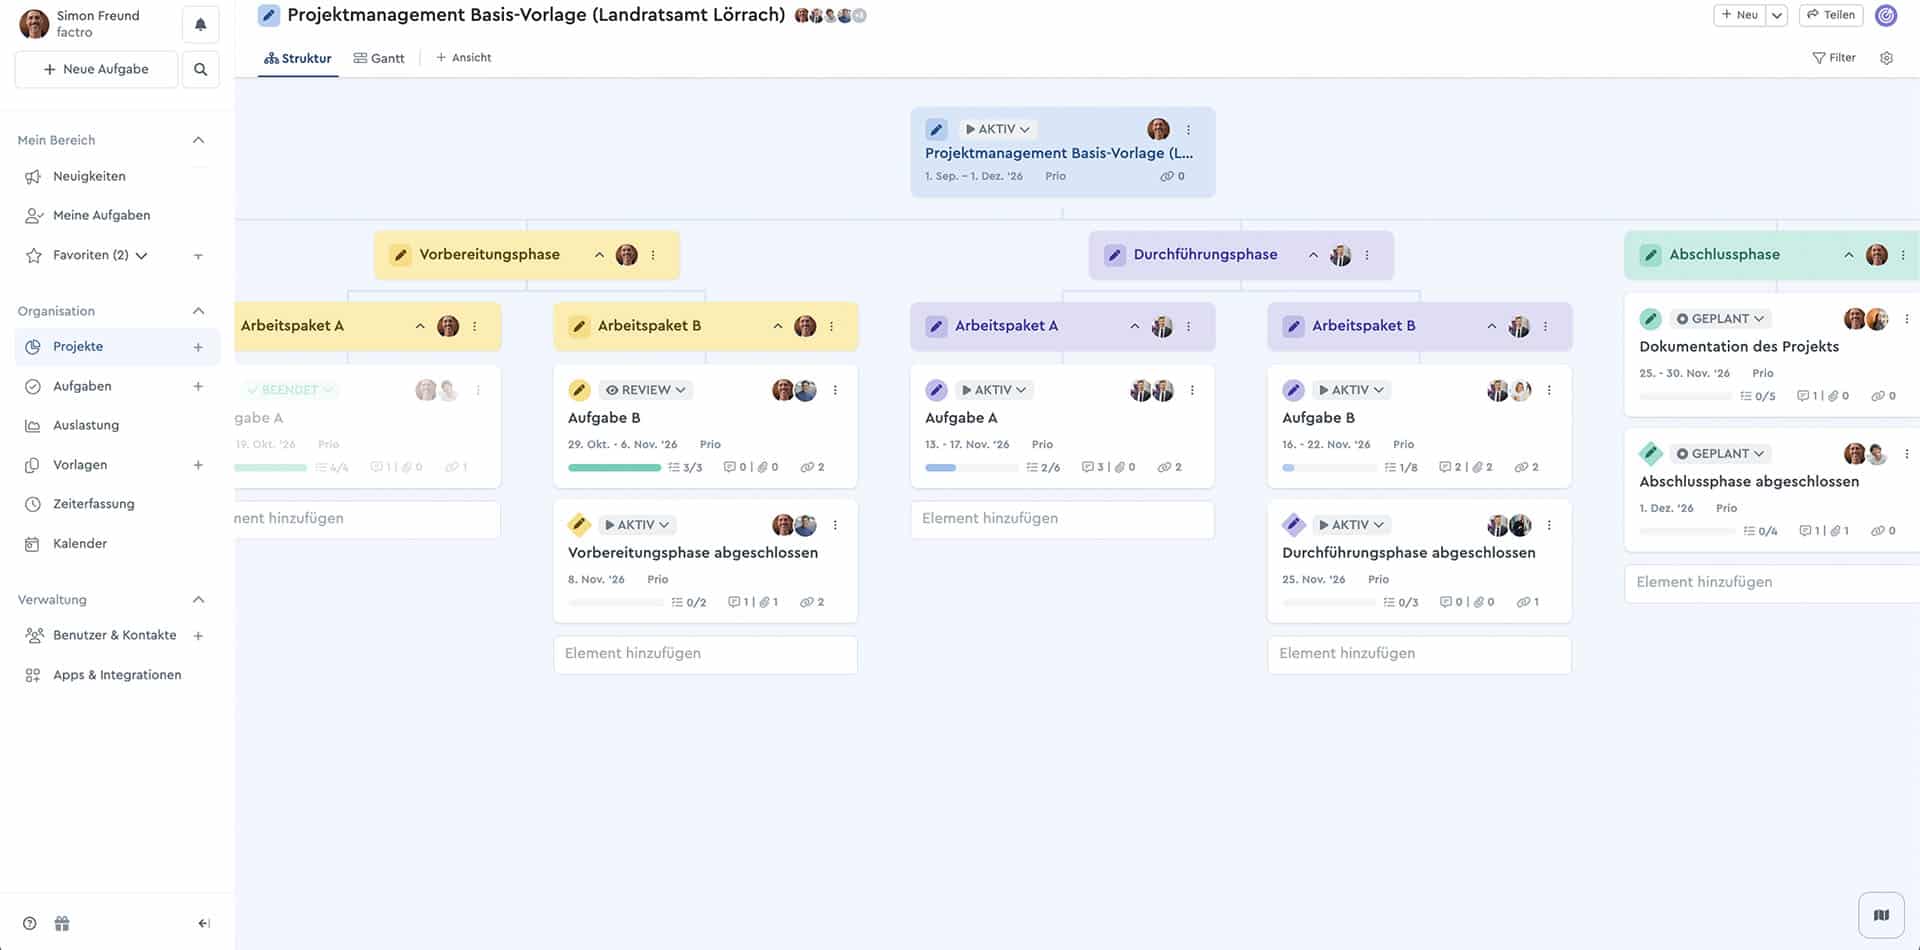Viewport: 1920px width, 950px height.
Task: Click Element hinzufügen under Abschlussphase
Action: tap(1703, 581)
